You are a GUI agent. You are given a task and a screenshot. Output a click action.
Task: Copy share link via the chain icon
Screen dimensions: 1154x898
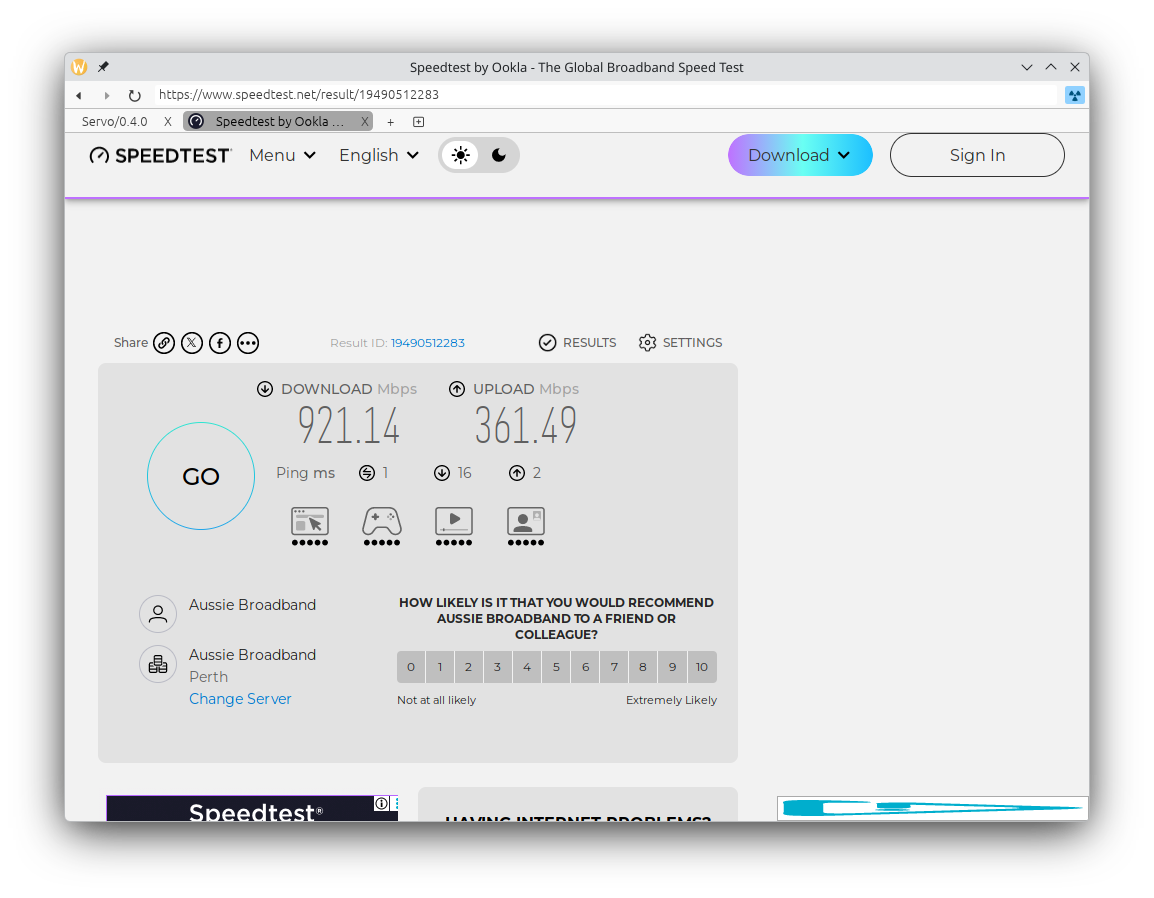click(164, 343)
